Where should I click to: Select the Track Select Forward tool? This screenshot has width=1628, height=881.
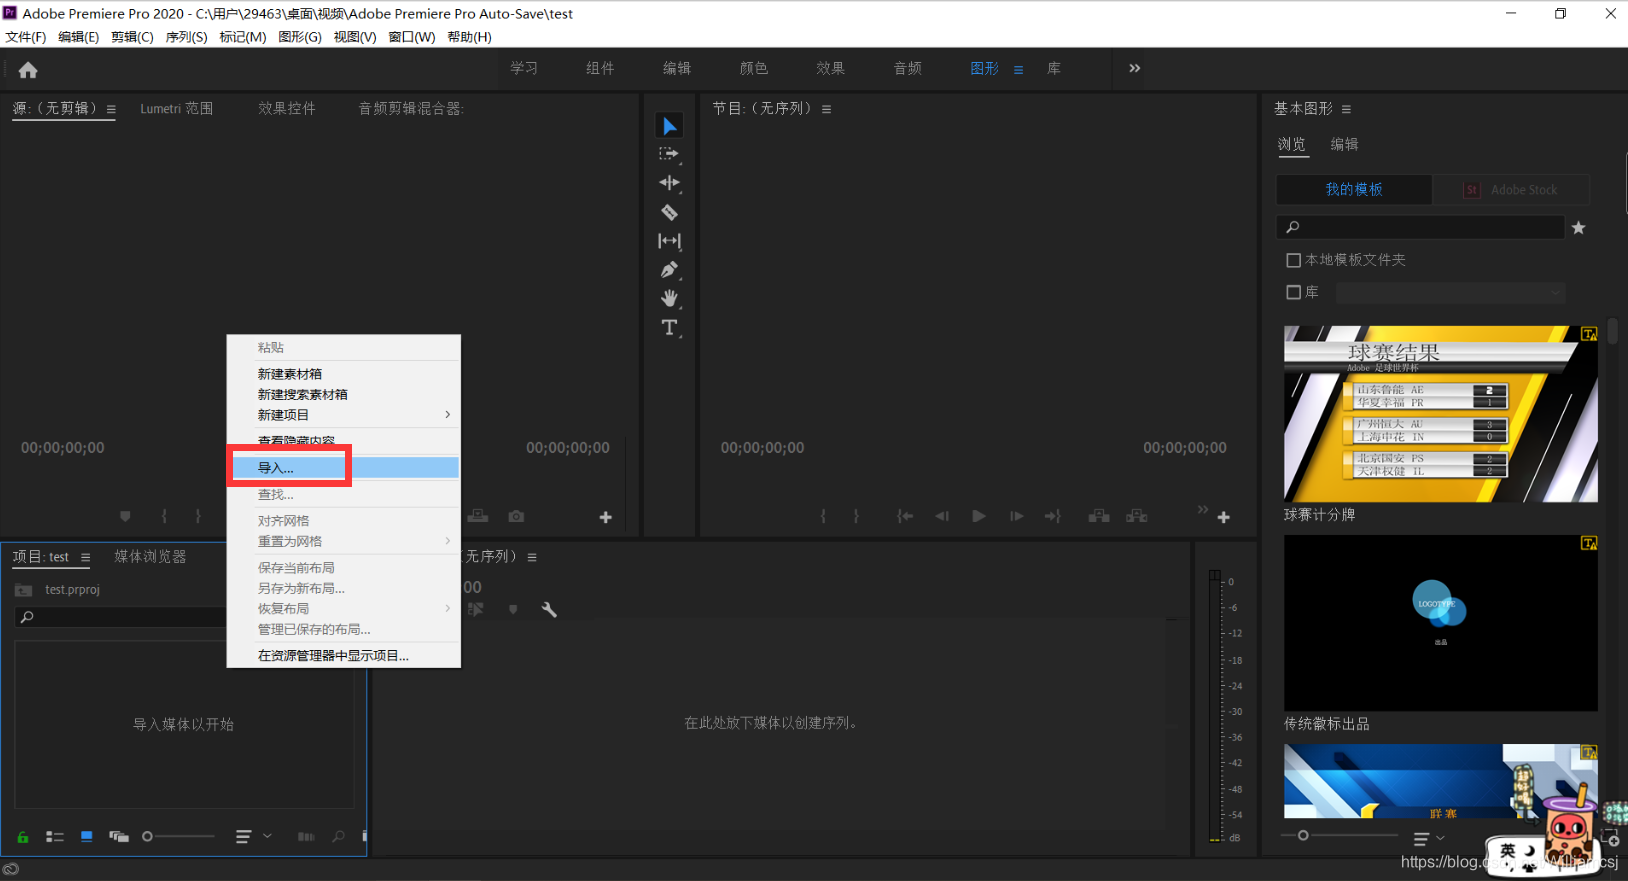(669, 154)
